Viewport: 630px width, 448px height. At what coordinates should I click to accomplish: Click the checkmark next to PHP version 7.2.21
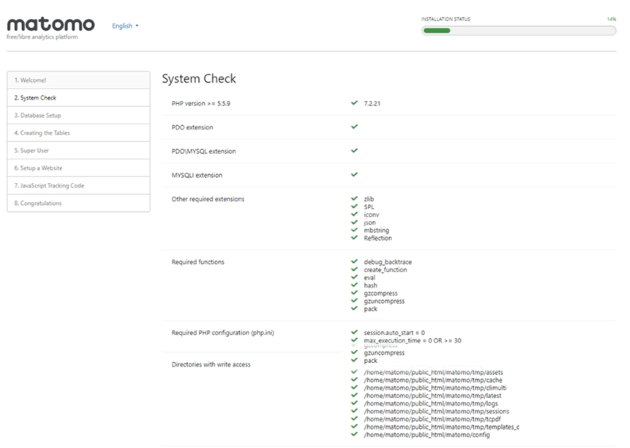point(354,103)
